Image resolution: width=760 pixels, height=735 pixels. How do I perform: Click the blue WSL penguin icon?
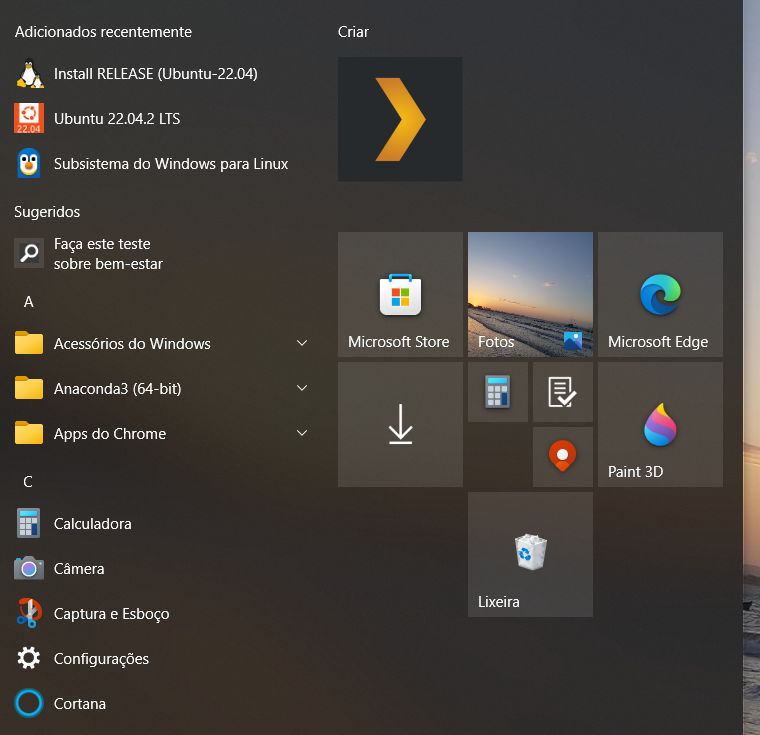29,163
